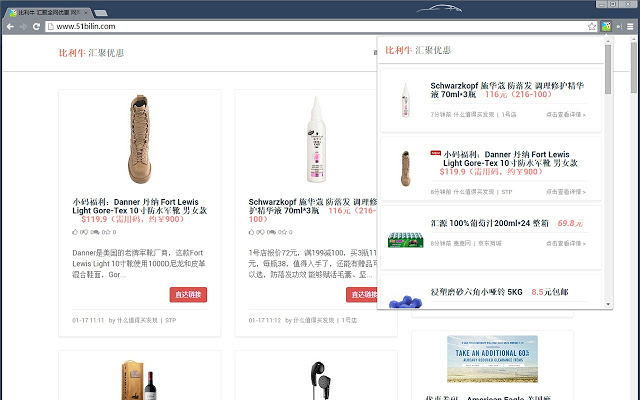
Task: Click the thumbs-down icon under the Danner post
Action: tap(83, 232)
